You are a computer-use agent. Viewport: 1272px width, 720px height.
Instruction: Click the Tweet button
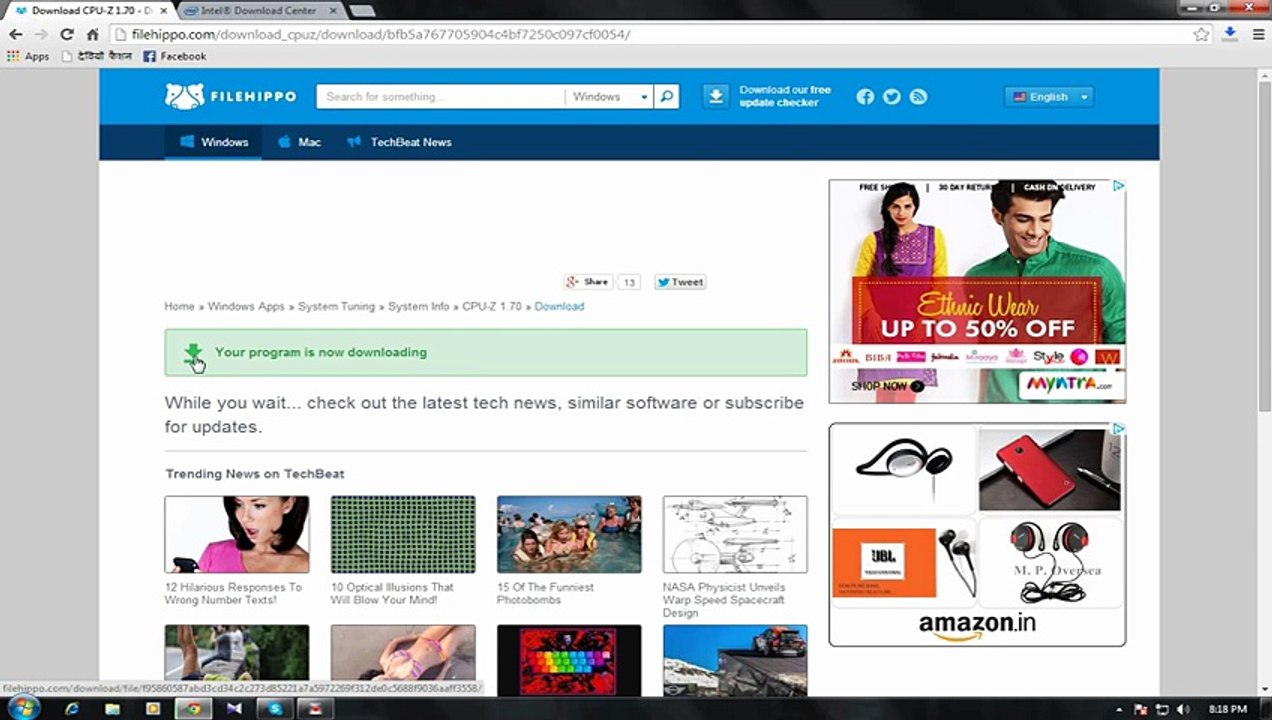(680, 282)
